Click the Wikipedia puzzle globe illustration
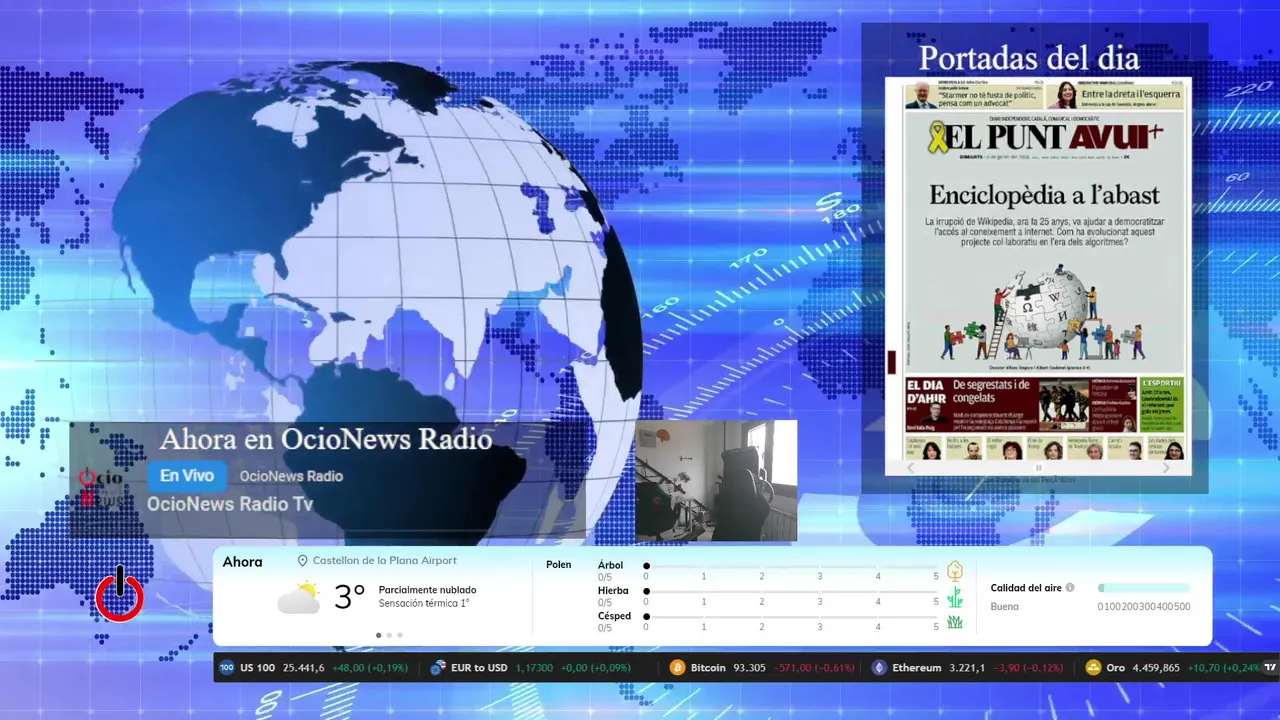This screenshot has width=1280, height=720. [x=1045, y=308]
